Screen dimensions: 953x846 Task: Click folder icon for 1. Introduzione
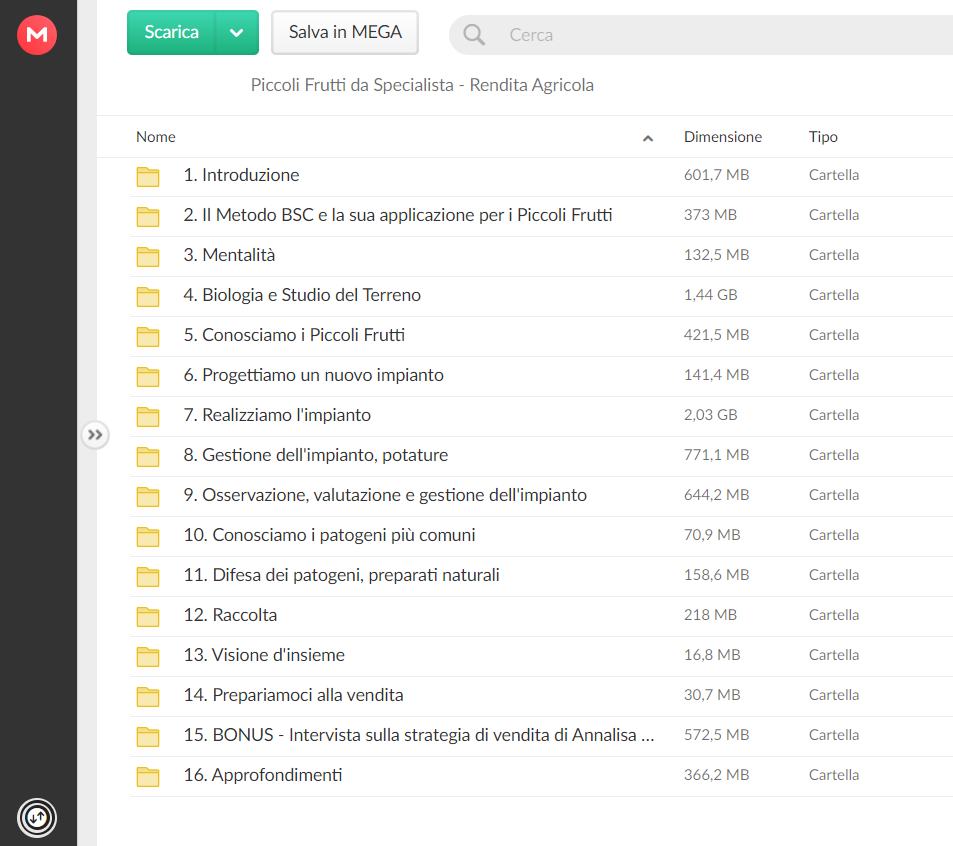click(x=148, y=176)
